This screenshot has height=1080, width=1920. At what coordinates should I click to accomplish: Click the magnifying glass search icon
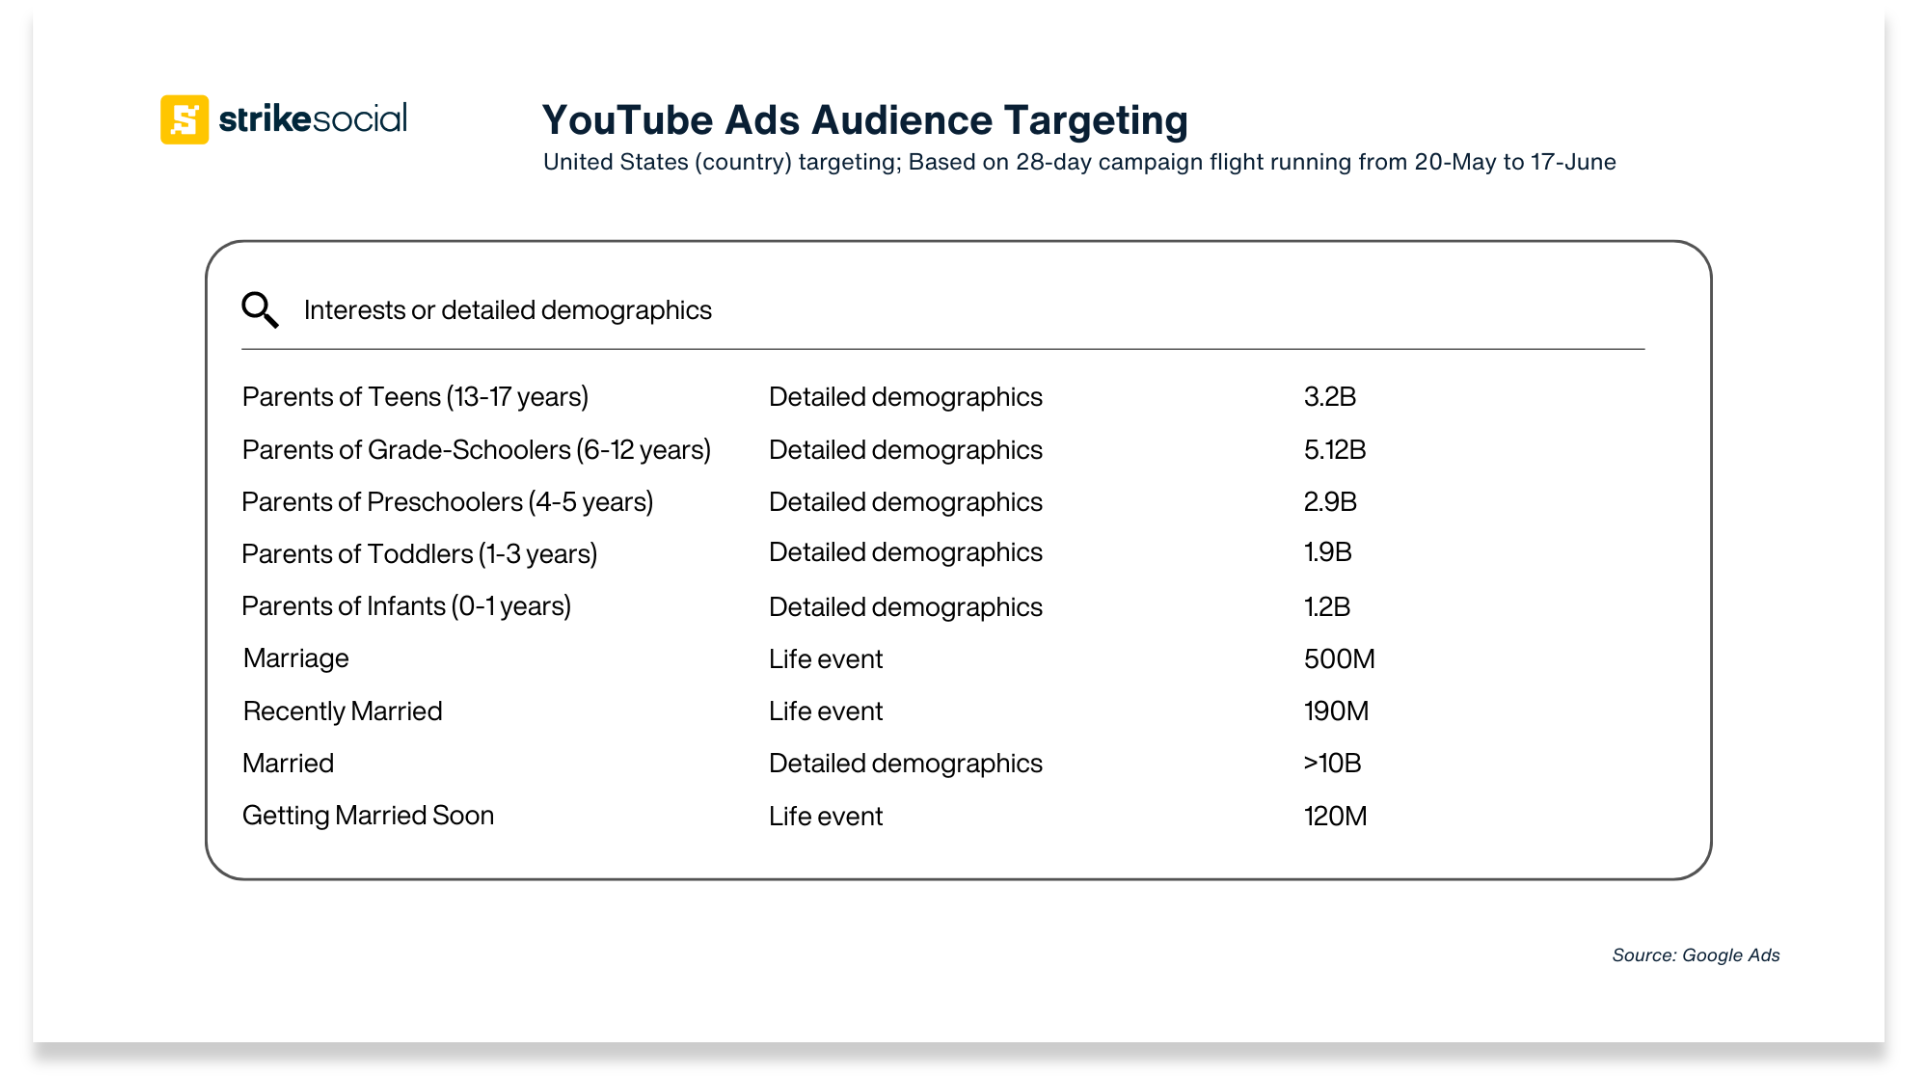click(x=260, y=310)
